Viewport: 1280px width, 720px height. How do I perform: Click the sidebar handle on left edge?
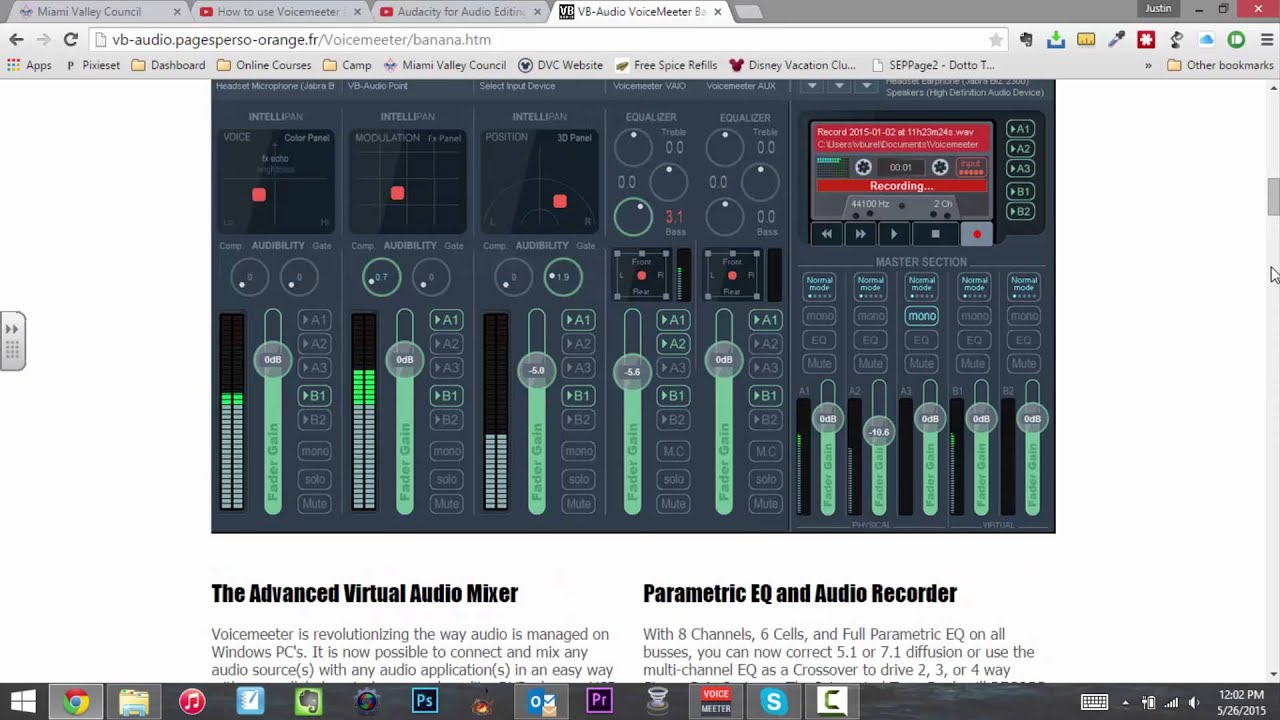(12, 340)
